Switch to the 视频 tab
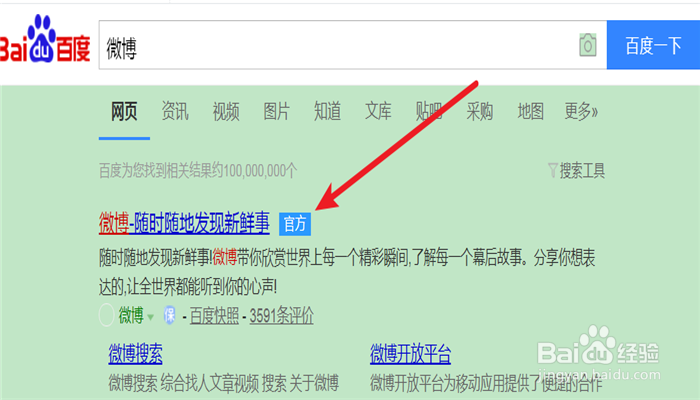Viewport: 700px width, 400px height. click(226, 111)
